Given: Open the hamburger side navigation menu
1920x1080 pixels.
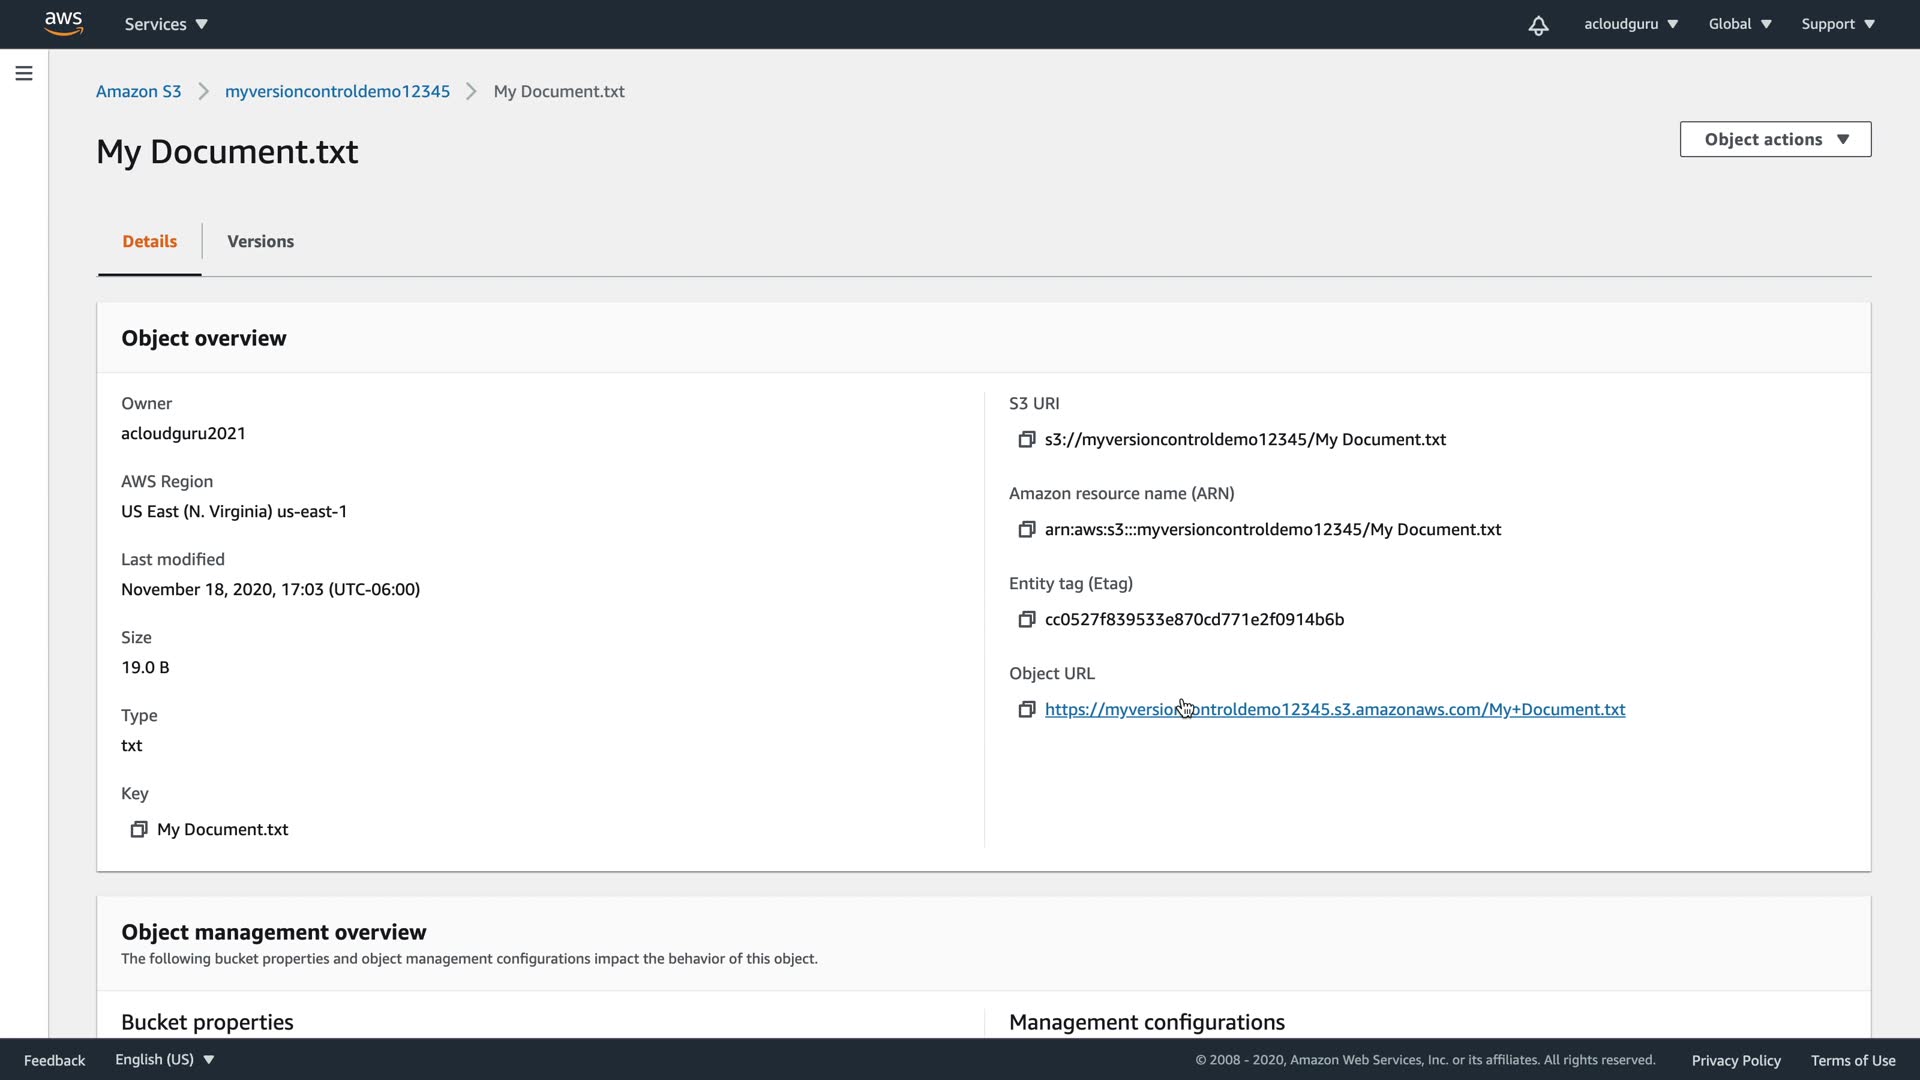Looking at the screenshot, I should tap(24, 73).
